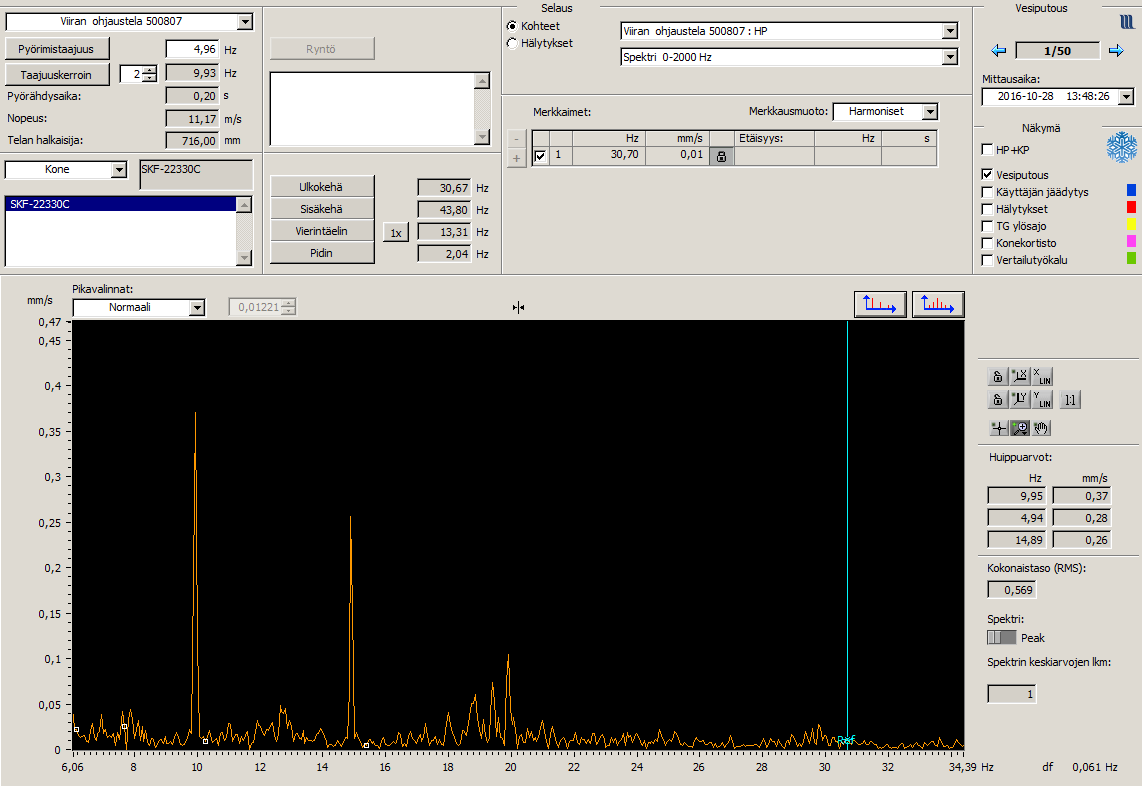Click the Vierintäelin button
Screen dimensions: 1142x786
[x=322, y=231]
